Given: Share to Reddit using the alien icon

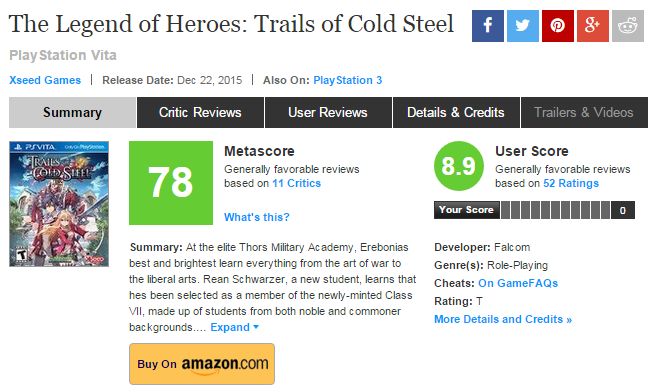Looking at the screenshot, I should click(628, 26).
